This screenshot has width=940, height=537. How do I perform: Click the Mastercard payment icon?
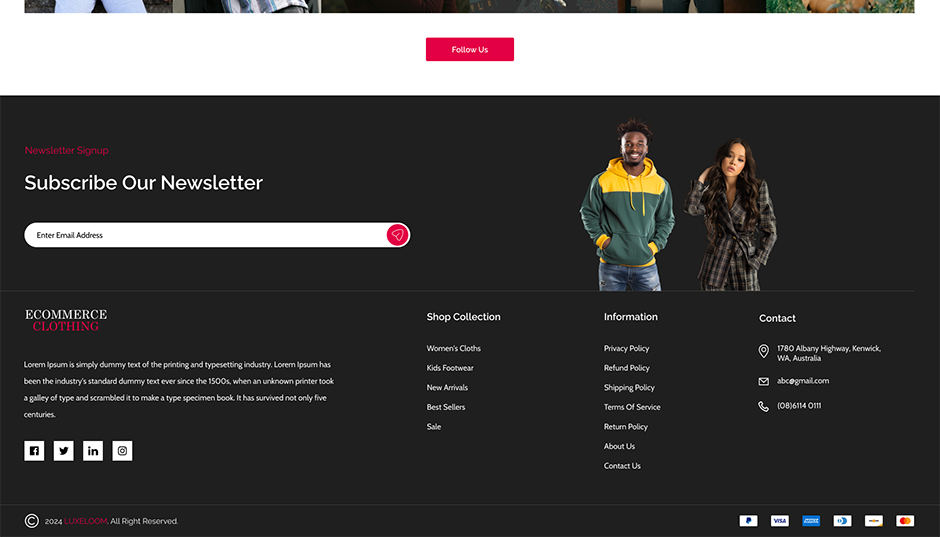[904, 521]
